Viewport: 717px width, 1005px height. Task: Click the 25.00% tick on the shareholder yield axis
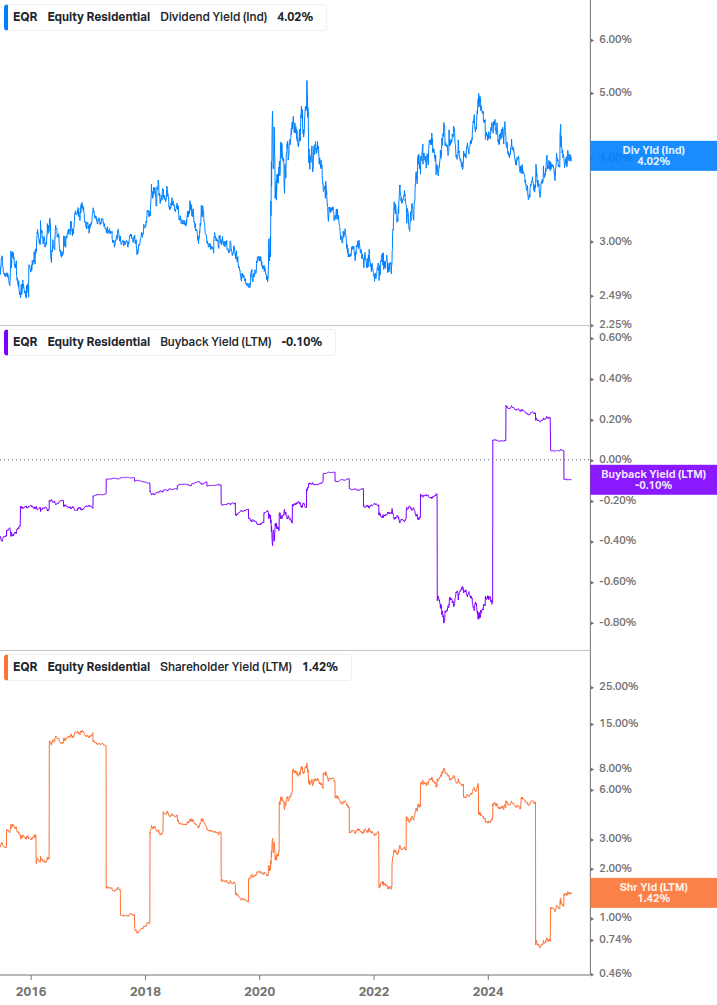point(618,686)
